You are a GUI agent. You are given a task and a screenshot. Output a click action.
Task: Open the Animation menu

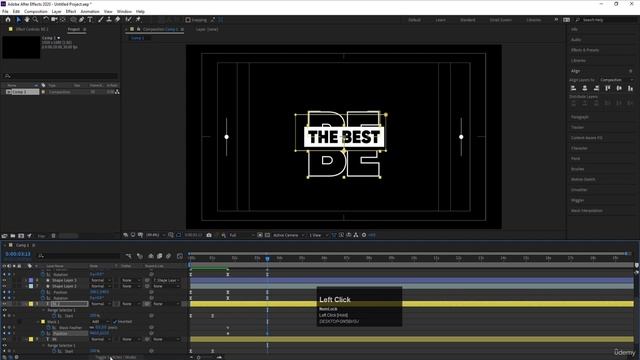(90, 11)
